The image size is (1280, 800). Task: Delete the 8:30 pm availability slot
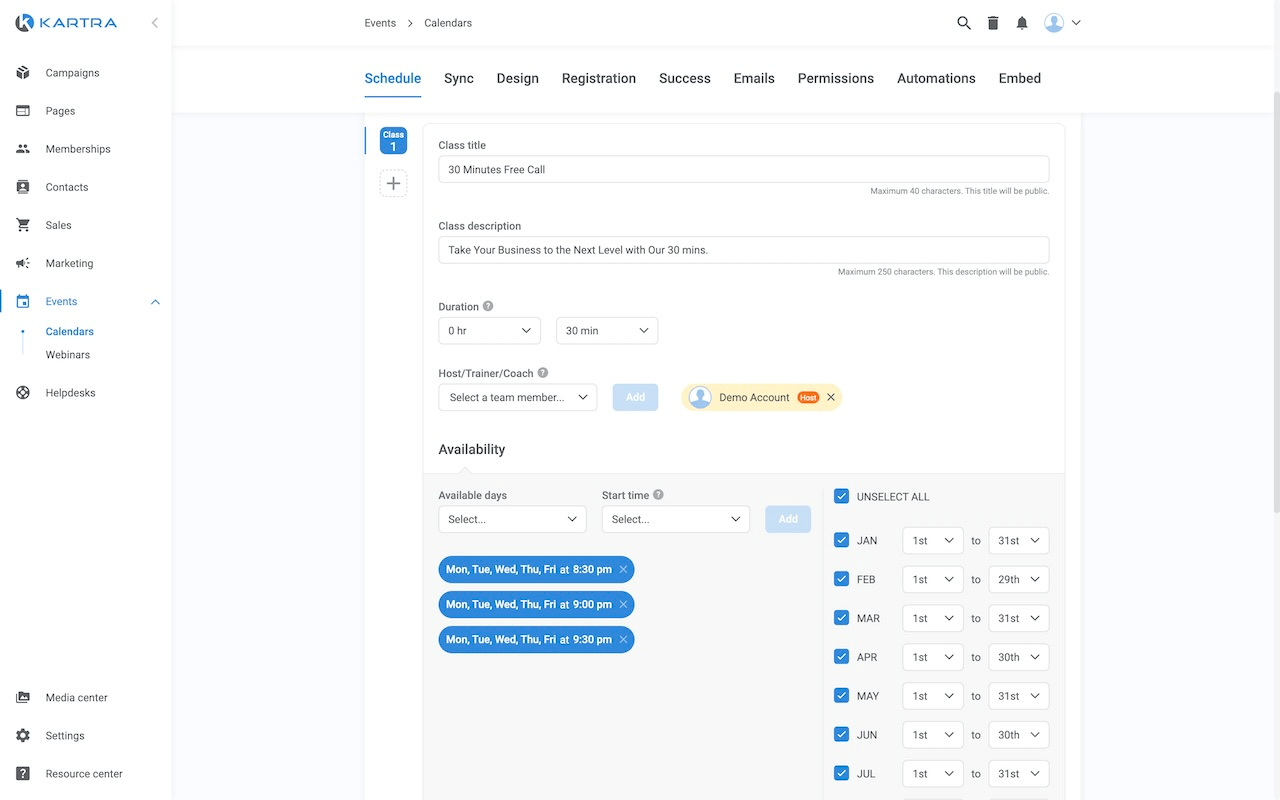[x=623, y=570]
